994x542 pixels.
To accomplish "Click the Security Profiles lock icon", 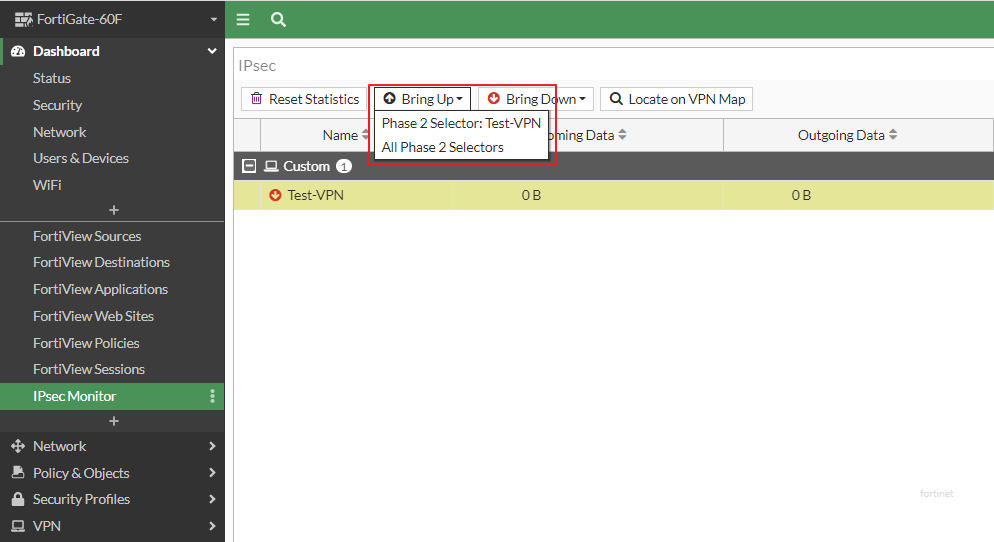I will coord(18,499).
